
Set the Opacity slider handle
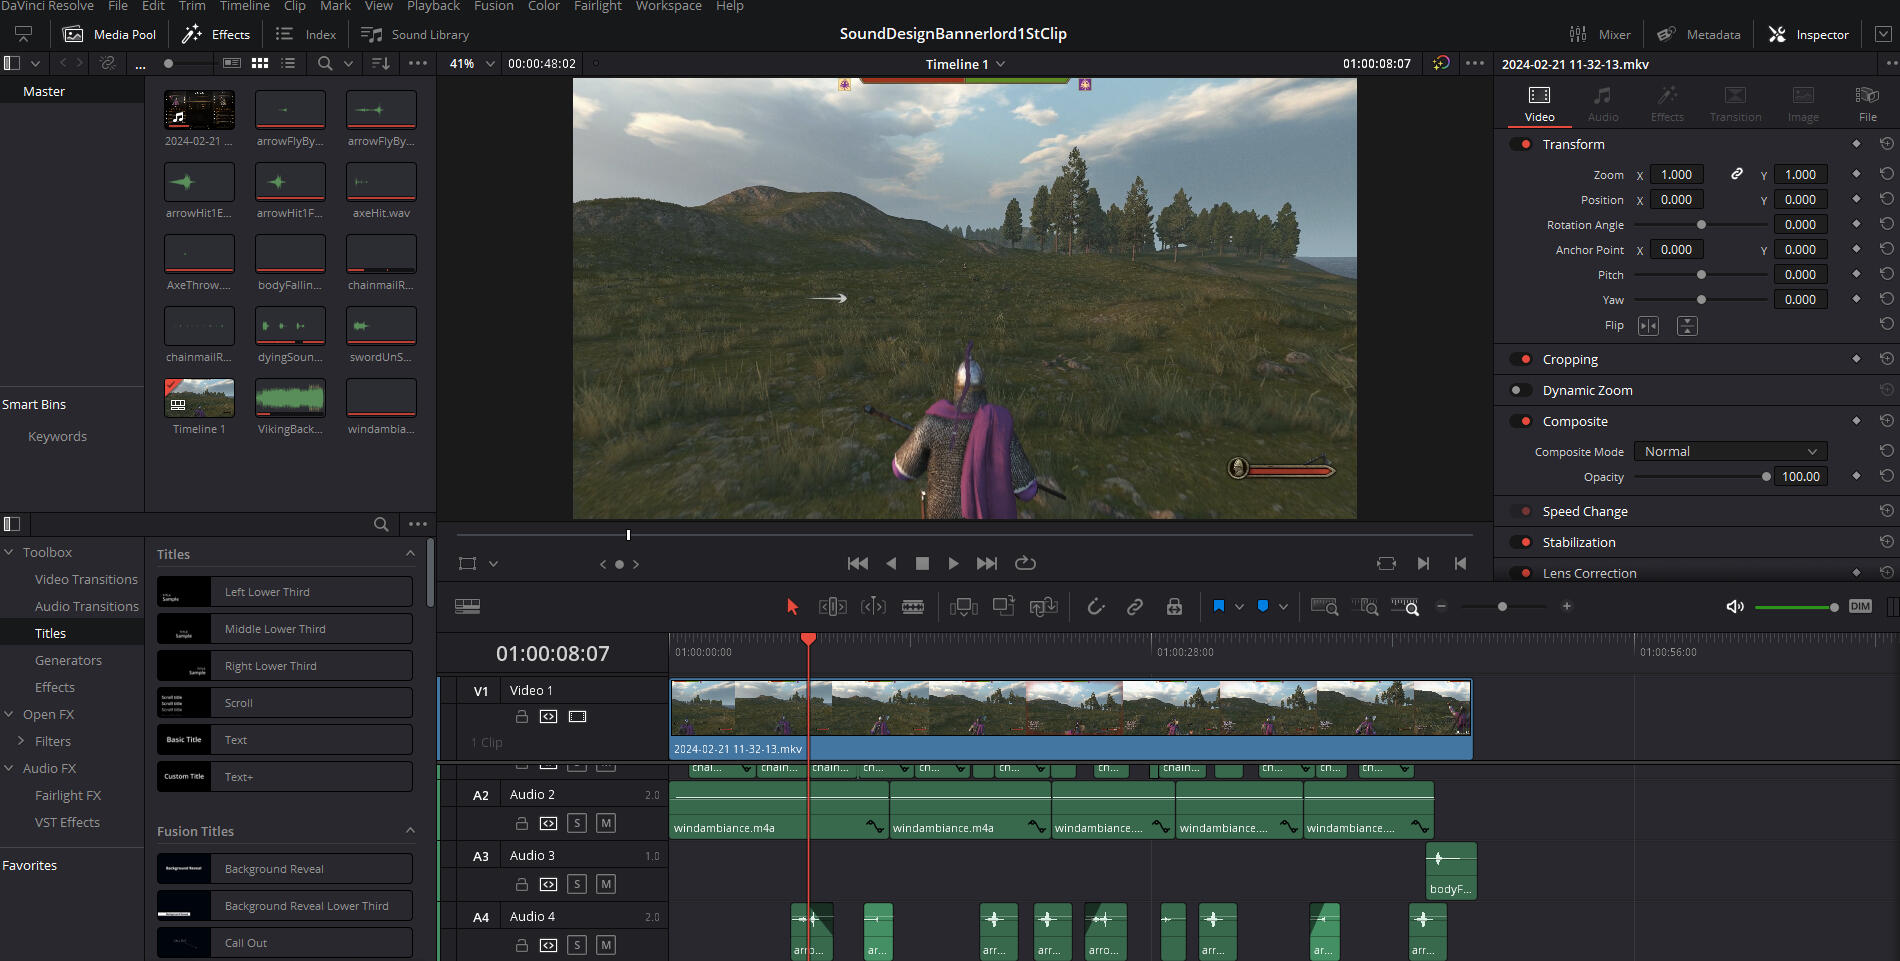[1766, 477]
